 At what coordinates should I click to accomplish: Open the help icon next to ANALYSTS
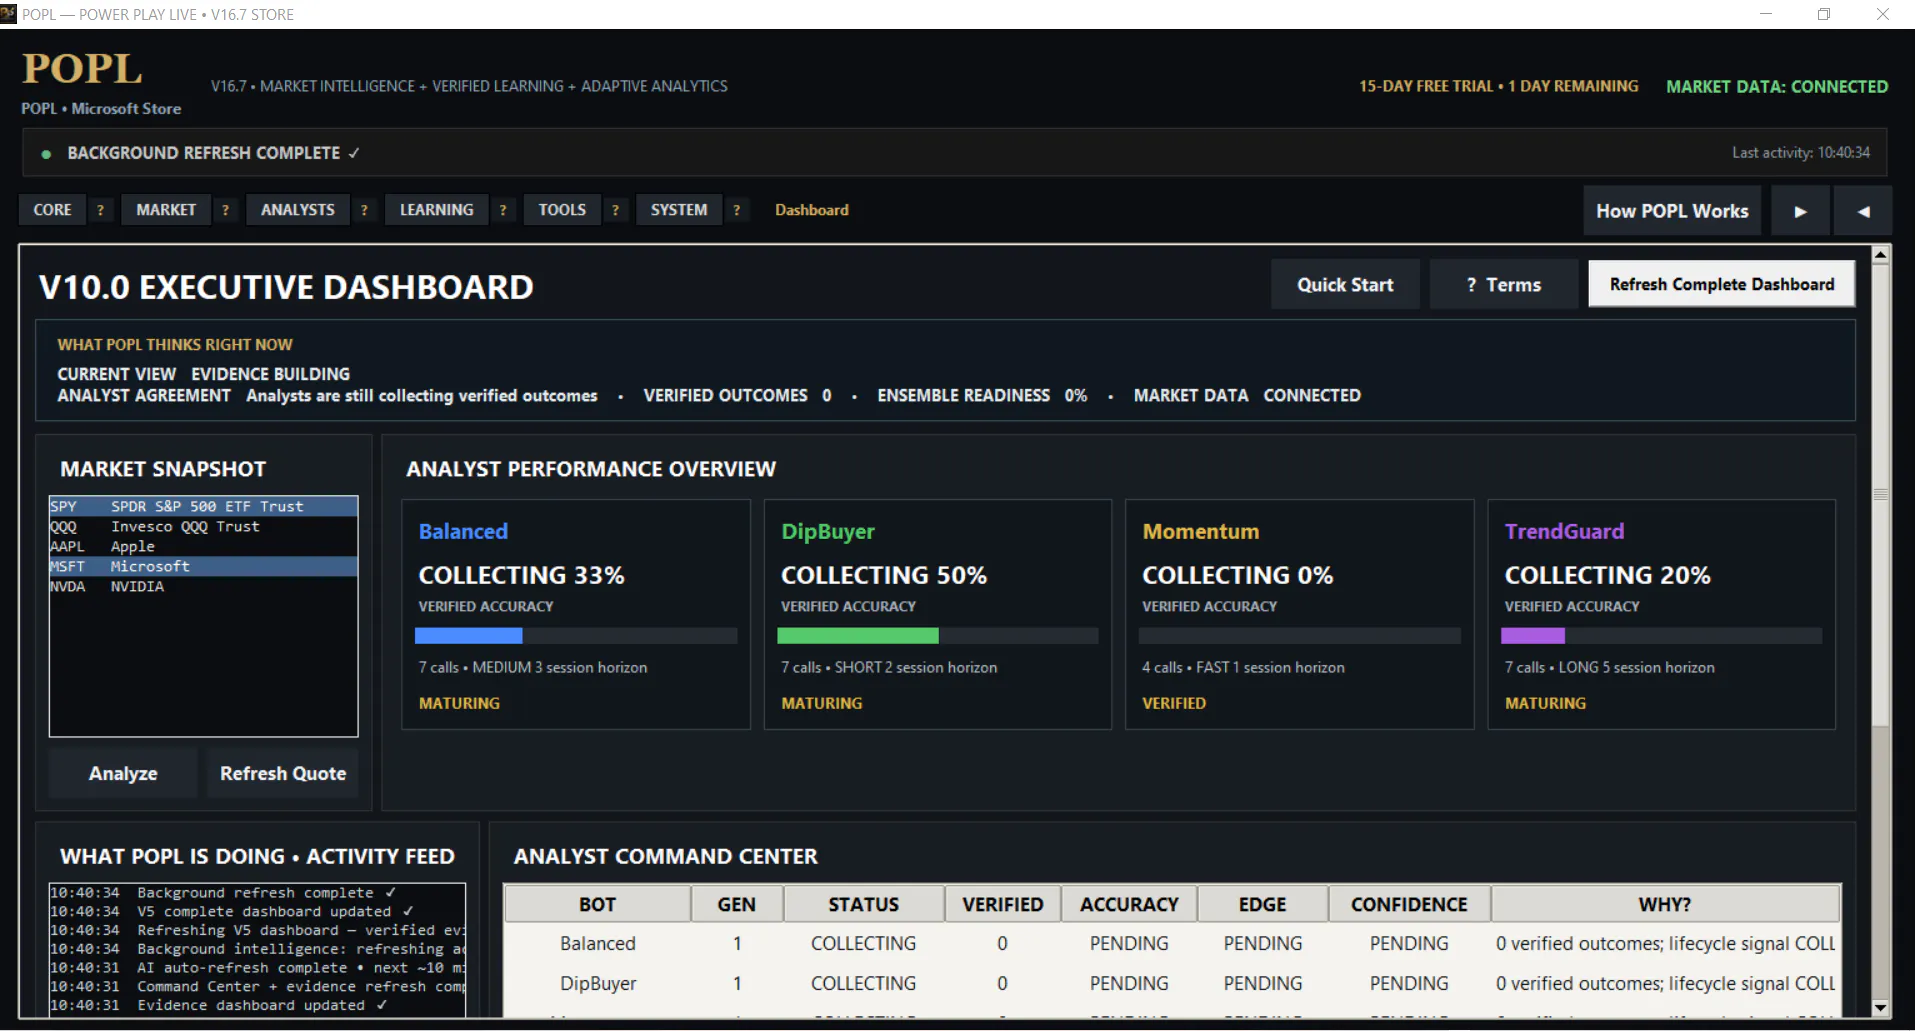(x=364, y=210)
